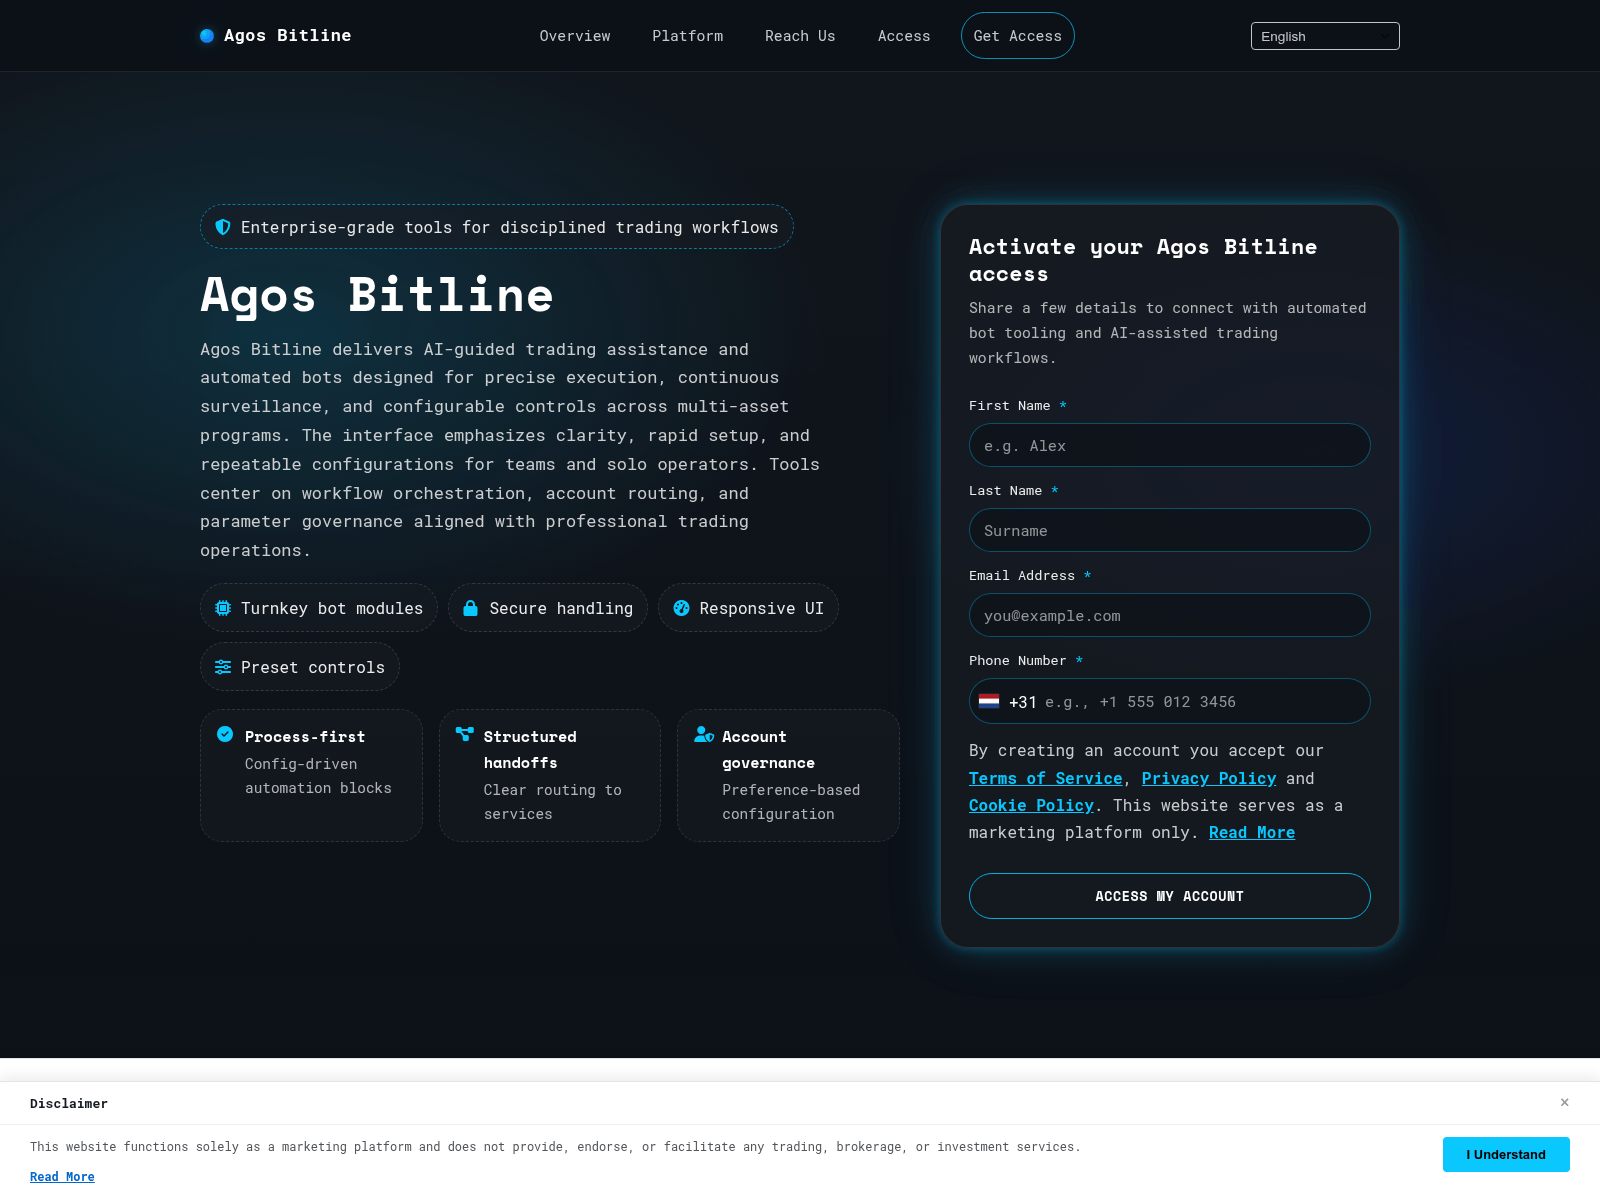
Task: Click the Structured handoffs card title
Action: coord(530,750)
